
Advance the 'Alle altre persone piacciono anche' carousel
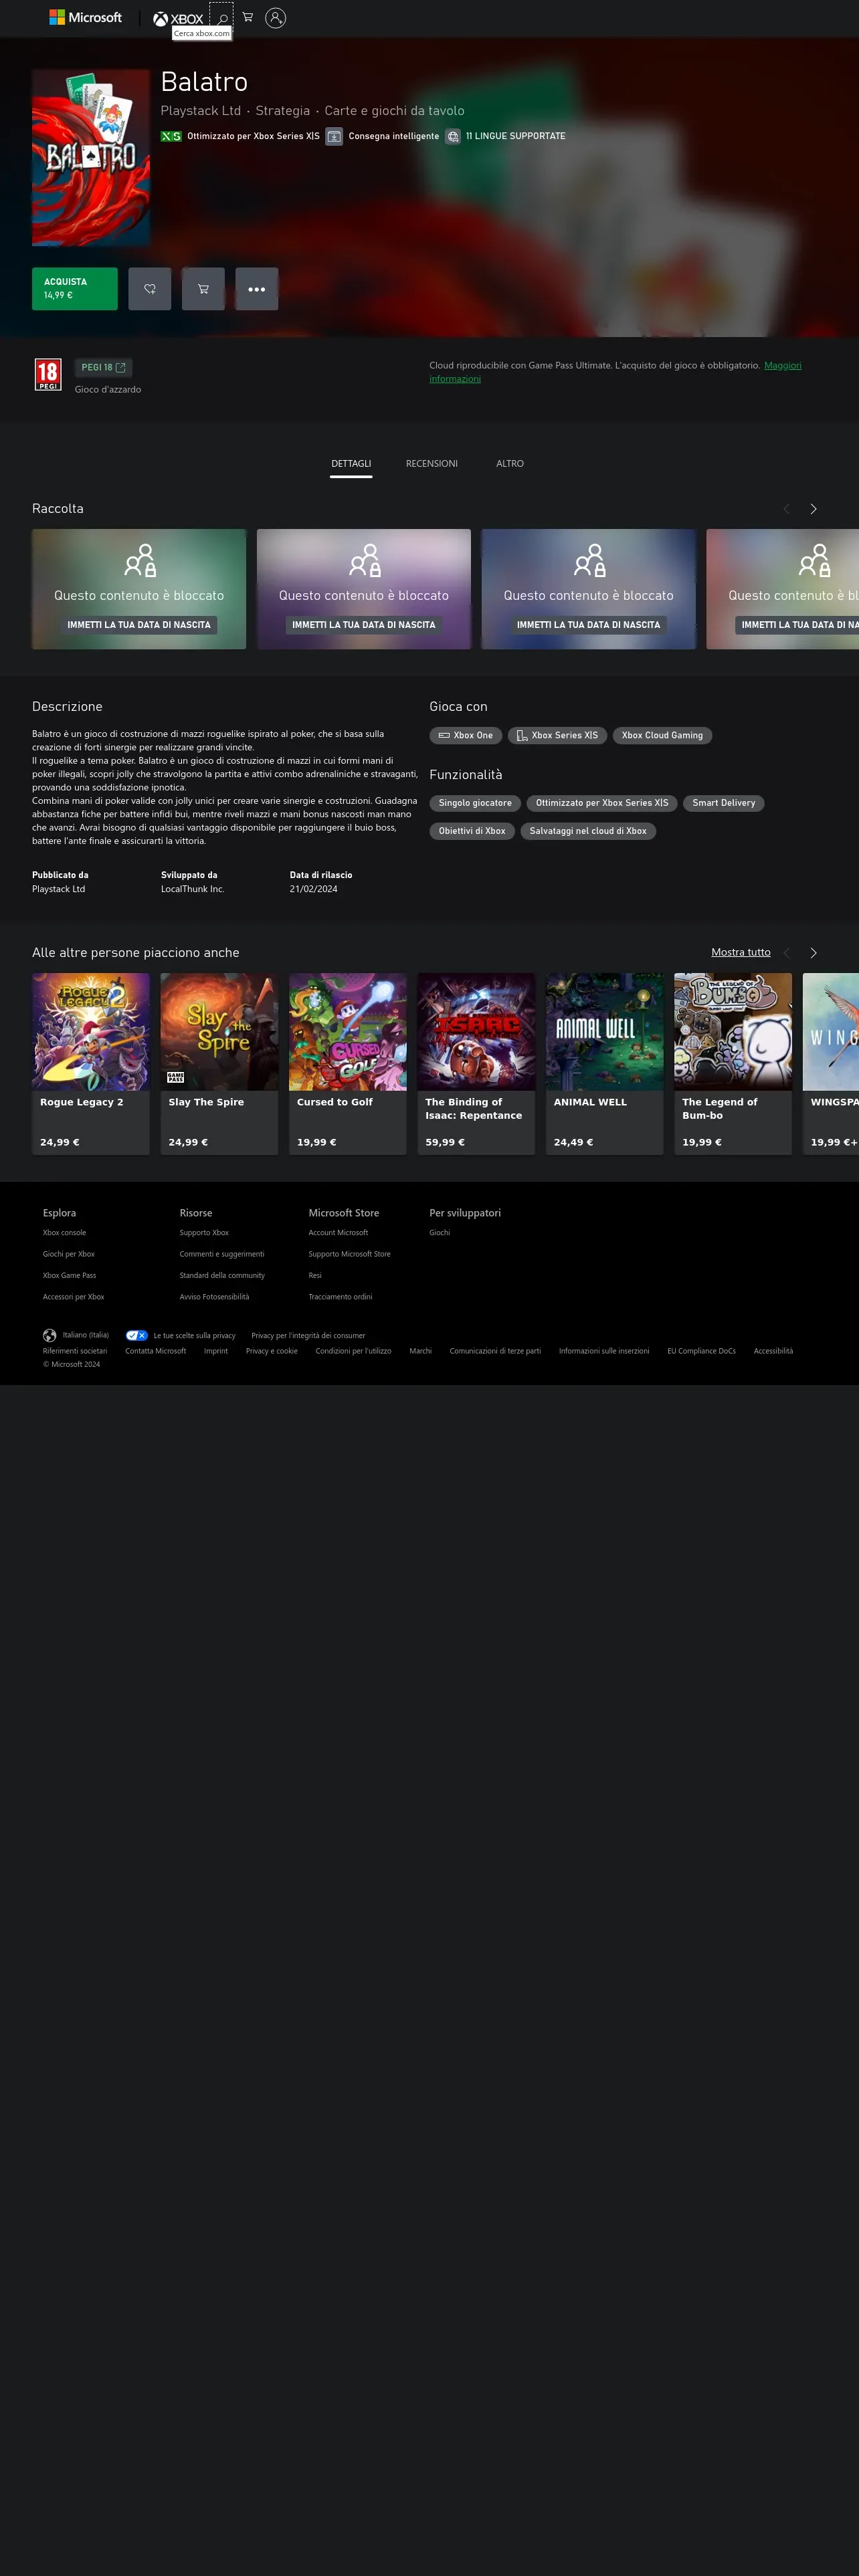tap(813, 953)
